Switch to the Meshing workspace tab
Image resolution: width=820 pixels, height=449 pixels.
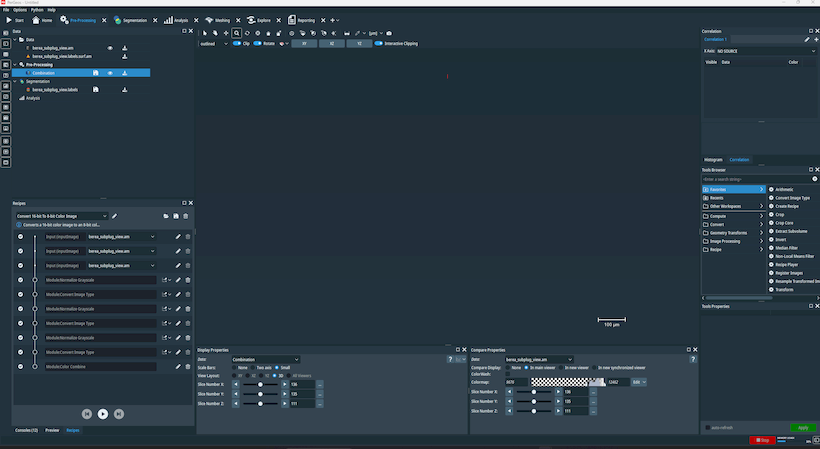(x=220, y=20)
